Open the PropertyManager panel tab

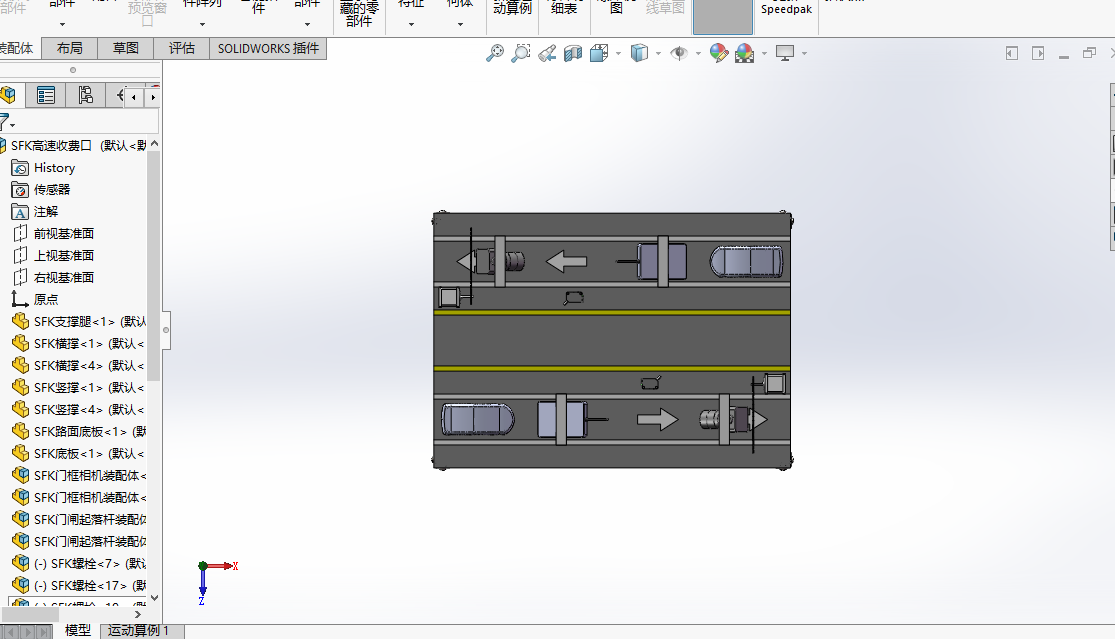pos(46,95)
